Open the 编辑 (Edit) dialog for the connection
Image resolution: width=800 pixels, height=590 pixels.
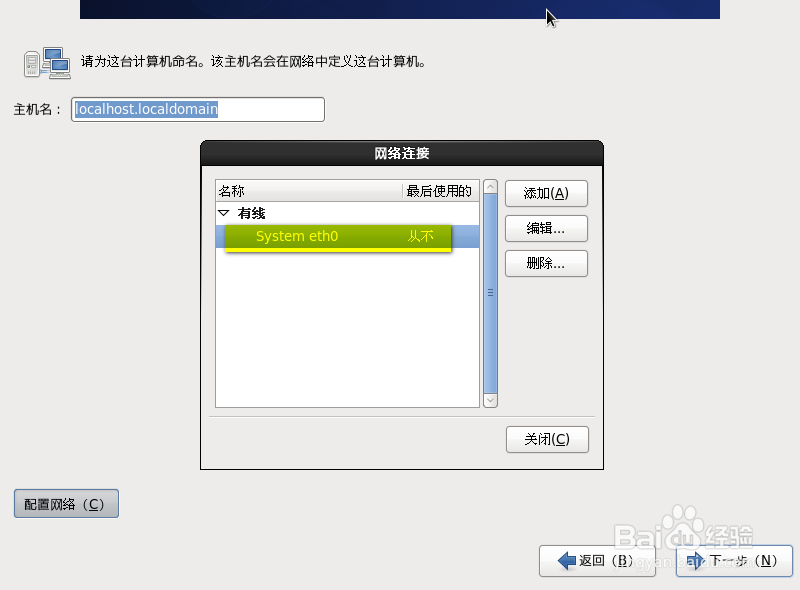pyautogui.click(x=546, y=228)
